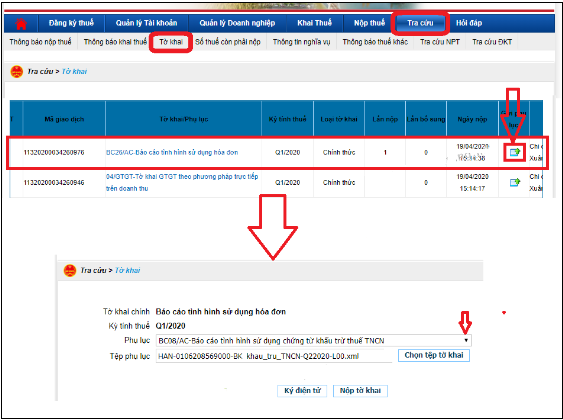
Task: Expand the Phụ lục dropdown arrow
Action: tap(466, 340)
